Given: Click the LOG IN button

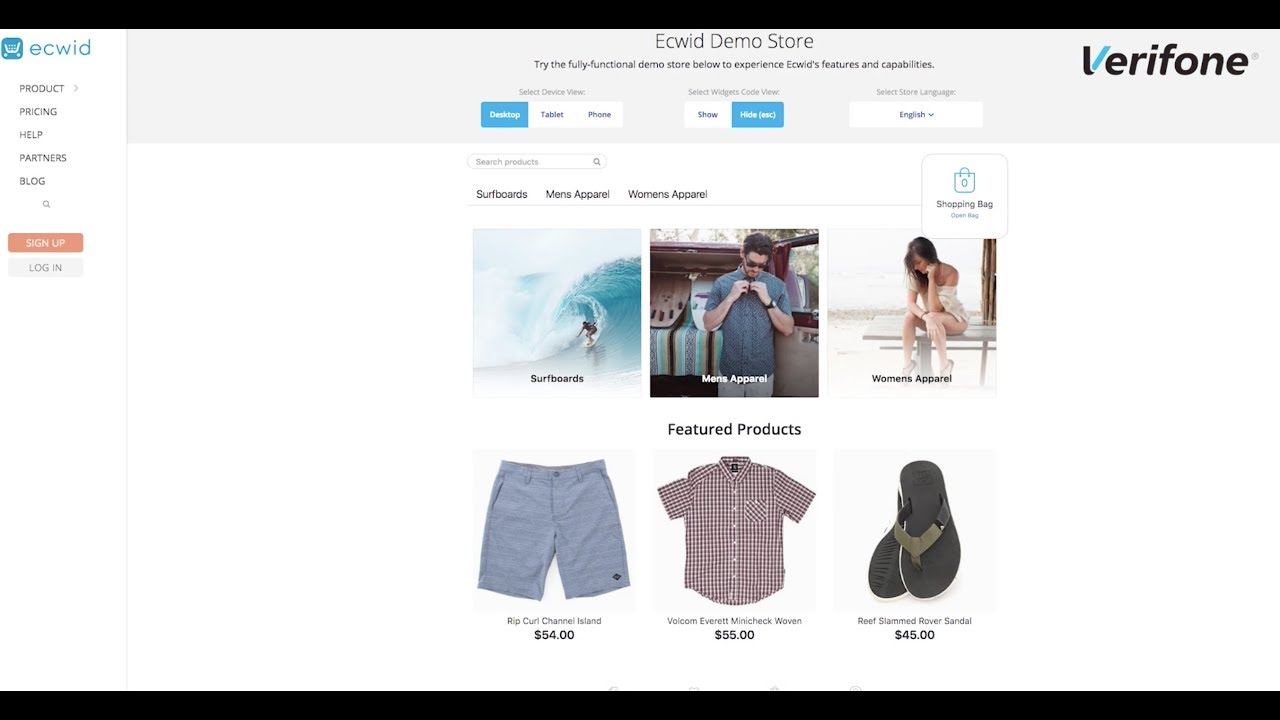Looking at the screenshot, I should (x=45, y=268).
